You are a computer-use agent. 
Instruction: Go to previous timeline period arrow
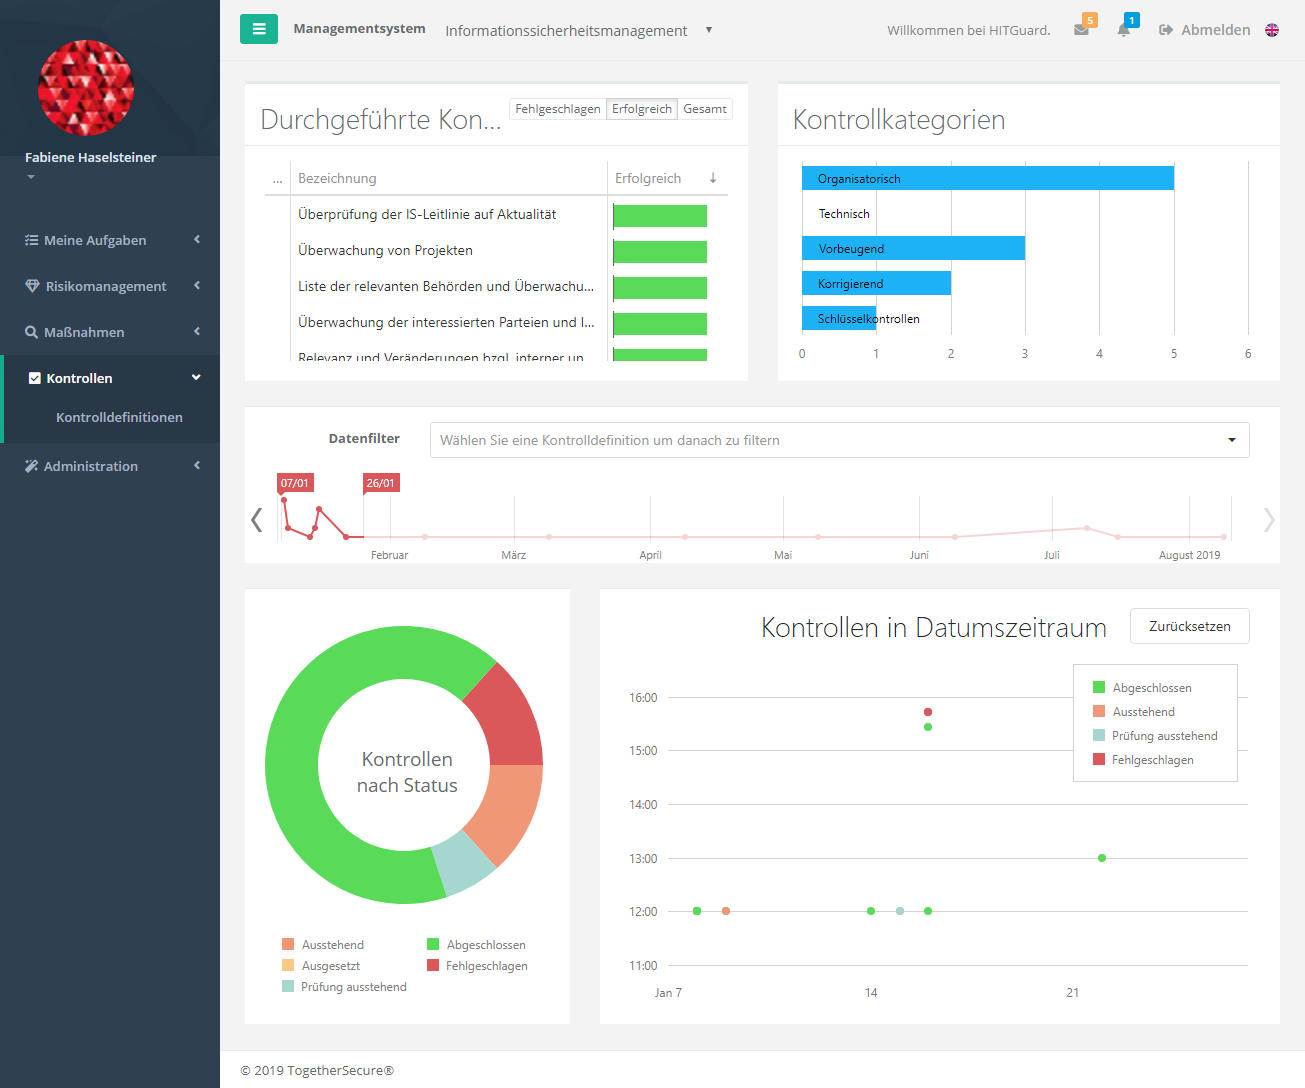point(257,520)
